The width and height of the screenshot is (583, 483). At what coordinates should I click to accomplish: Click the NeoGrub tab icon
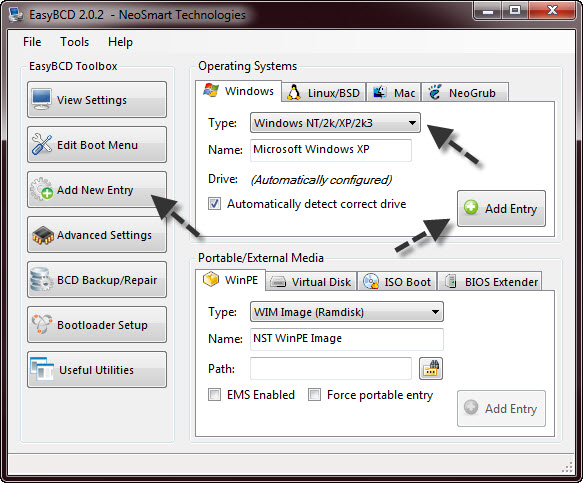click(434, 92)
